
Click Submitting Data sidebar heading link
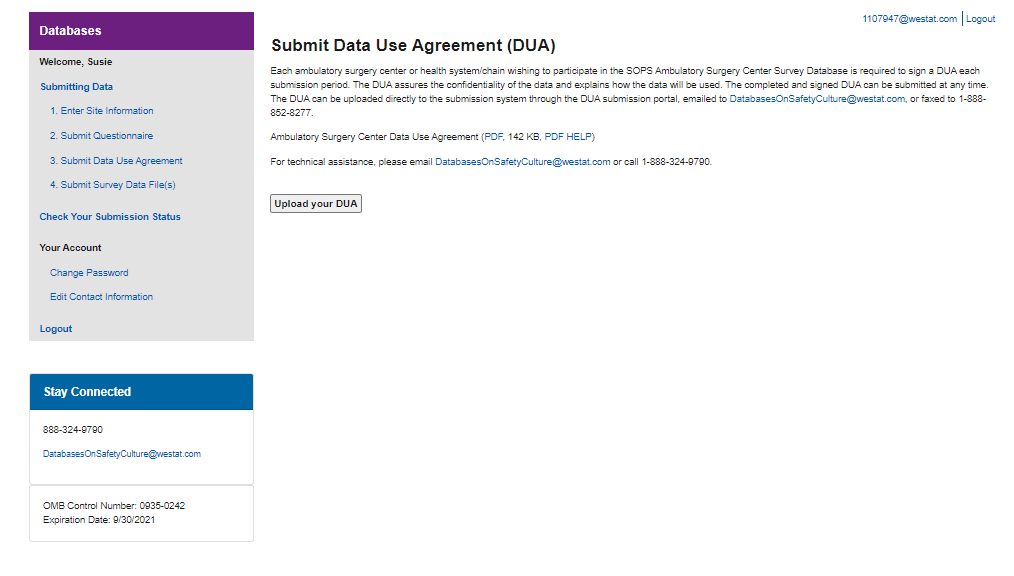(76, 87)
